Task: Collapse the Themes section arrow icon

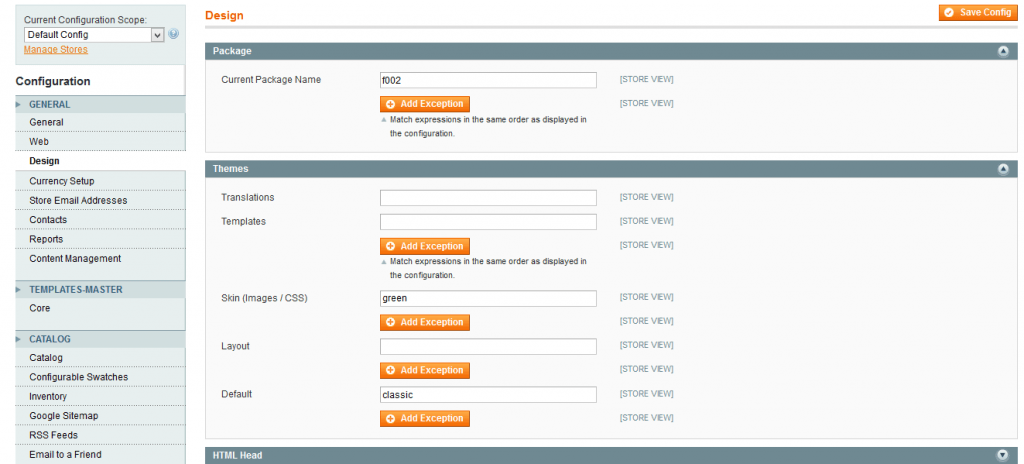Action: pos(1003,169)
